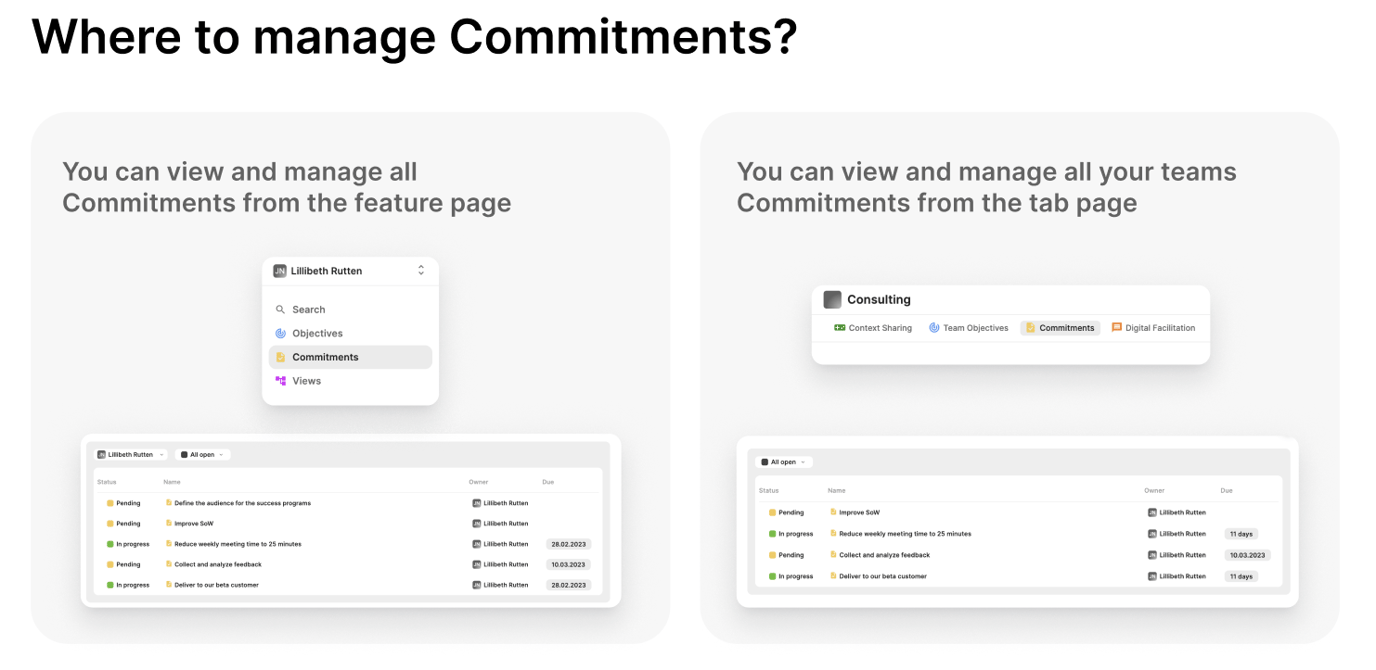This screenshot has height=670, width=1376.
Task: Open the 'All open' filter next to Lillibeth Rutten filter
Action: pyautogui.click(x=203, y=455)
